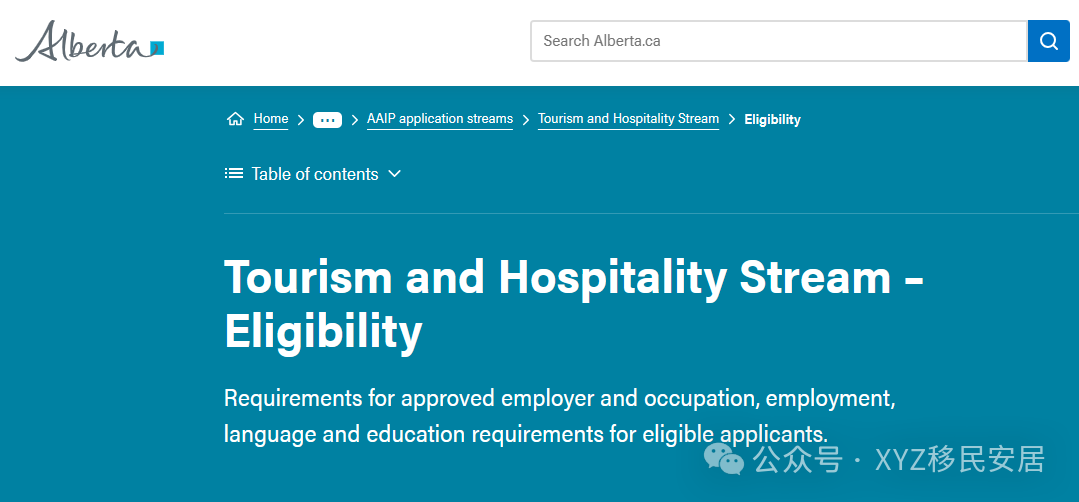Click the XYZ移民安居 watermark text
Screen dimensions: 1079x502
coord(959,459)
